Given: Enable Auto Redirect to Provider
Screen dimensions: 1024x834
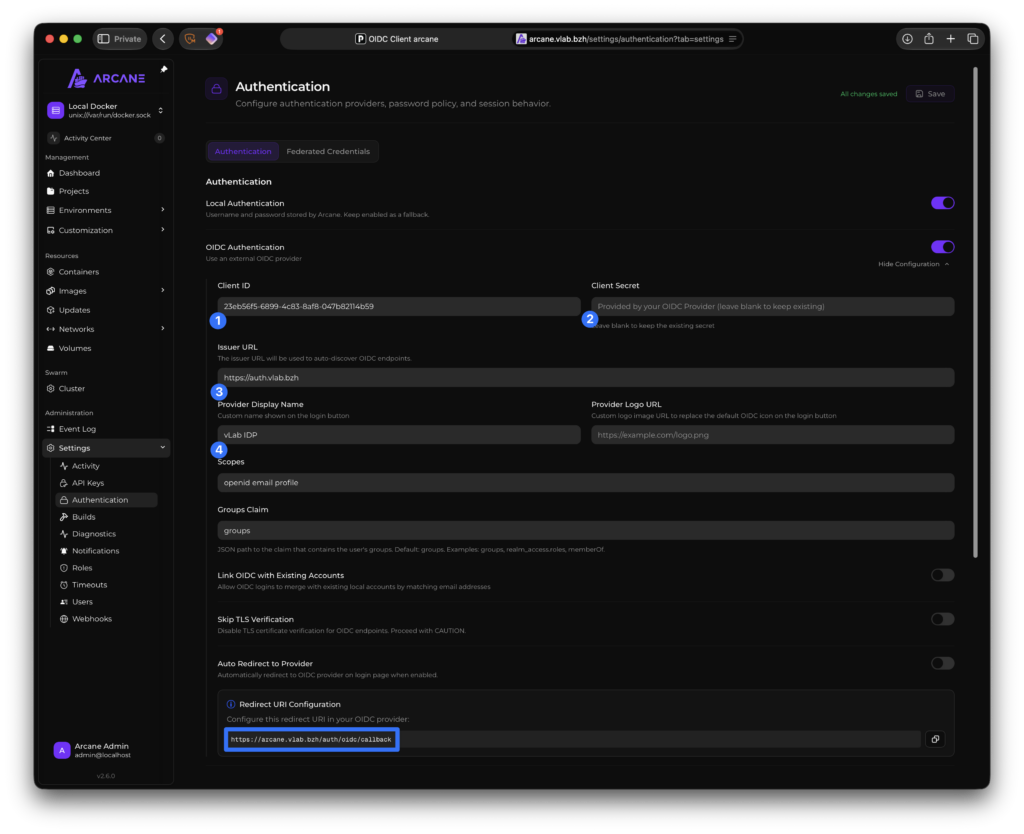Looking at the screenshot, I should coord(942,664).
